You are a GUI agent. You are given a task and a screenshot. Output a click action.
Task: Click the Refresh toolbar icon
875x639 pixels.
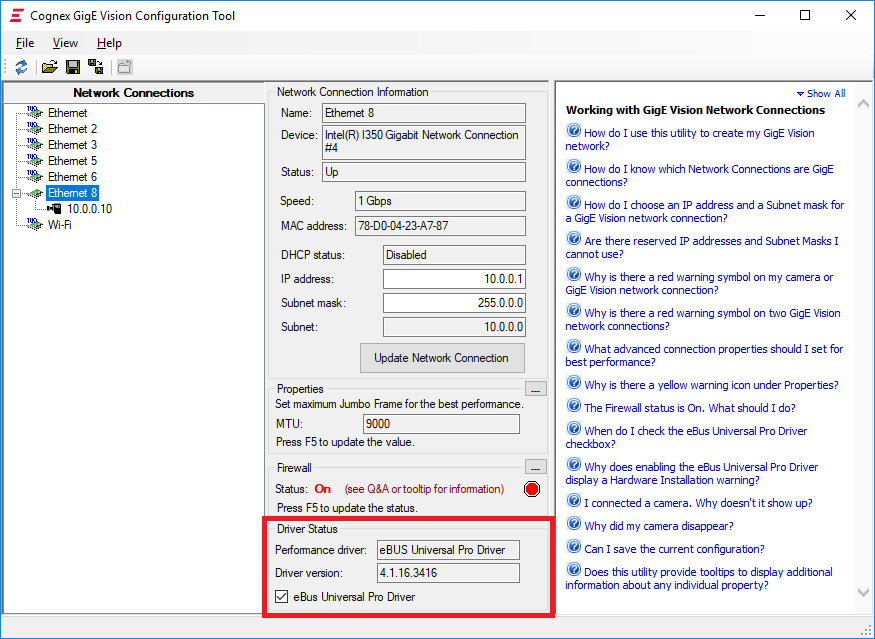20,66
